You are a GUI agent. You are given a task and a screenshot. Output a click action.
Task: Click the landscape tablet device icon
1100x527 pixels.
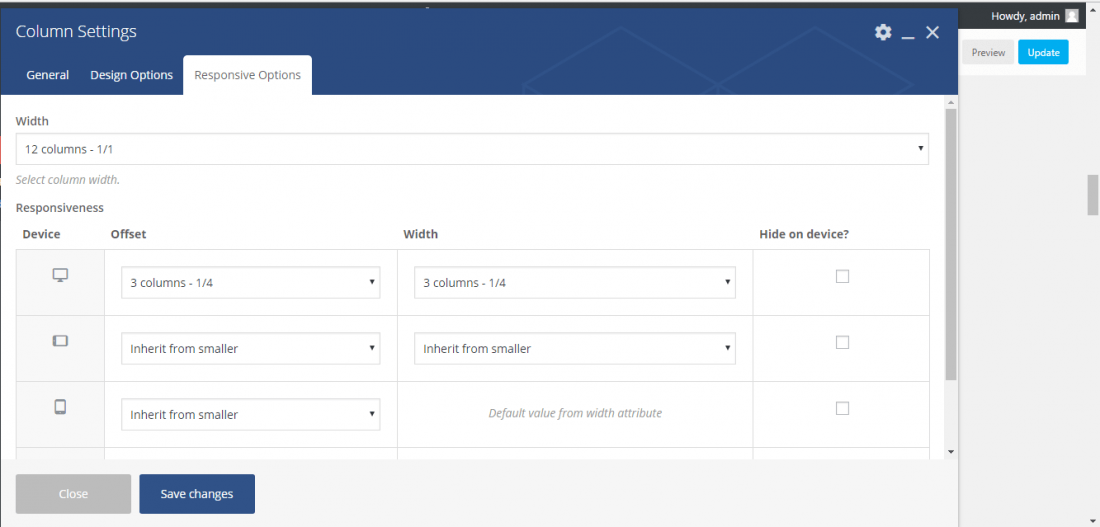click(60, 341)
